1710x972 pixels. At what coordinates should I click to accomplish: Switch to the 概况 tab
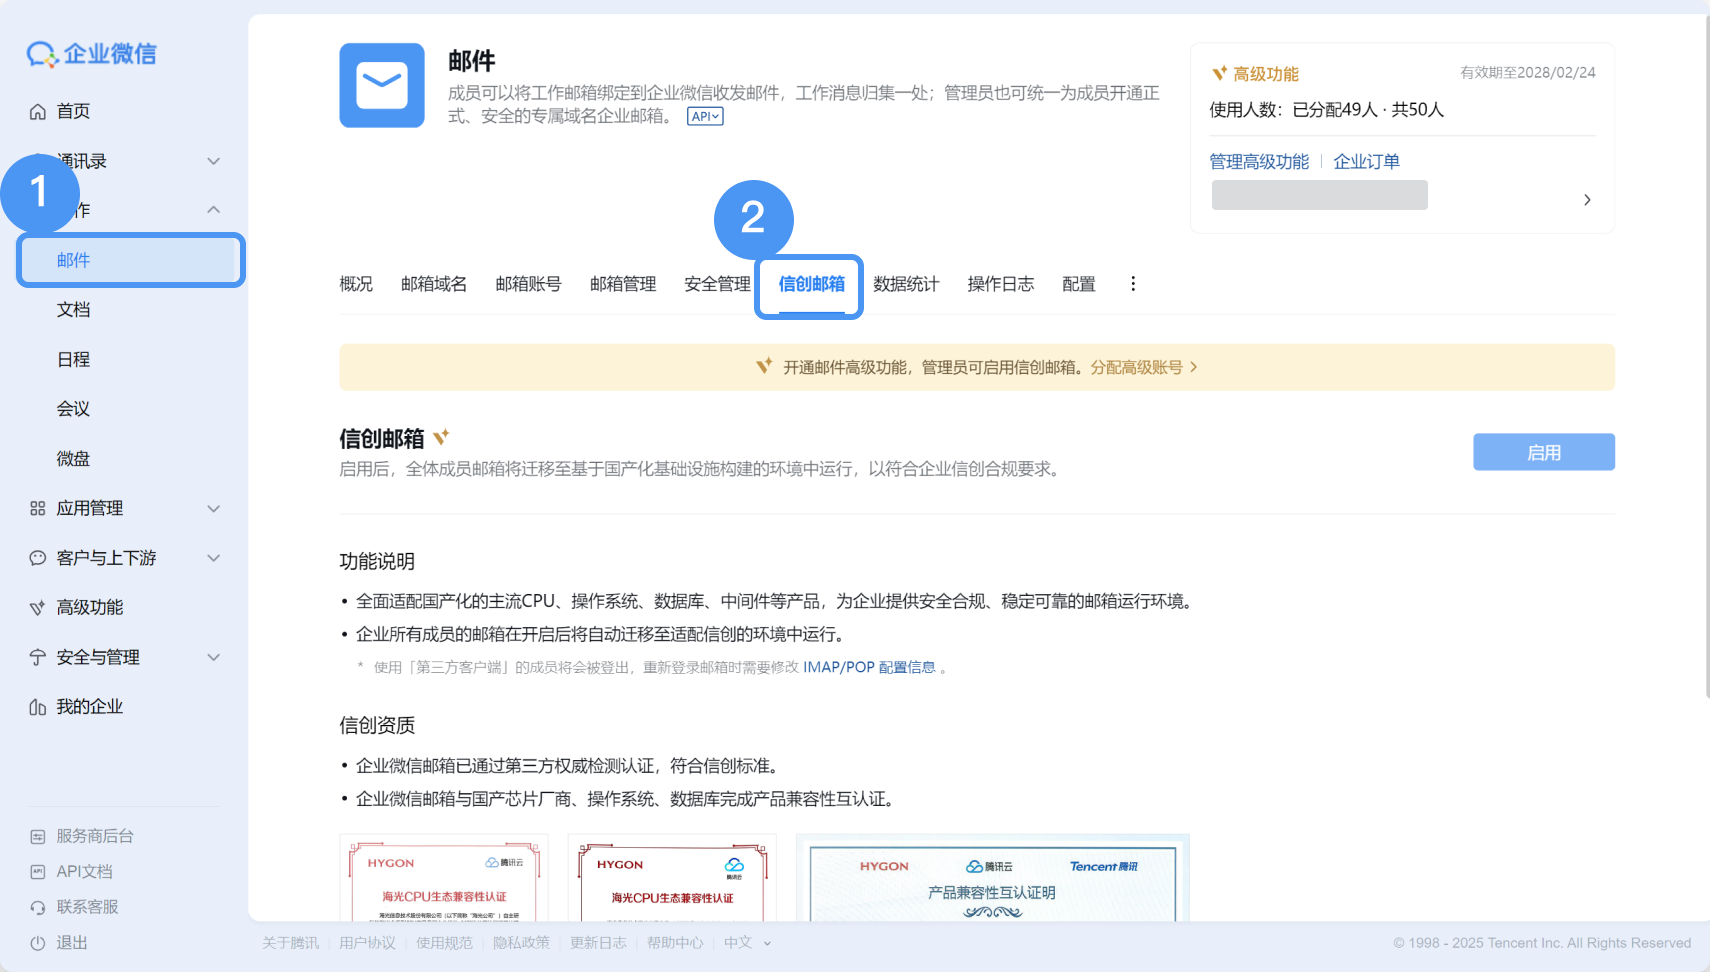coord(356,284)
